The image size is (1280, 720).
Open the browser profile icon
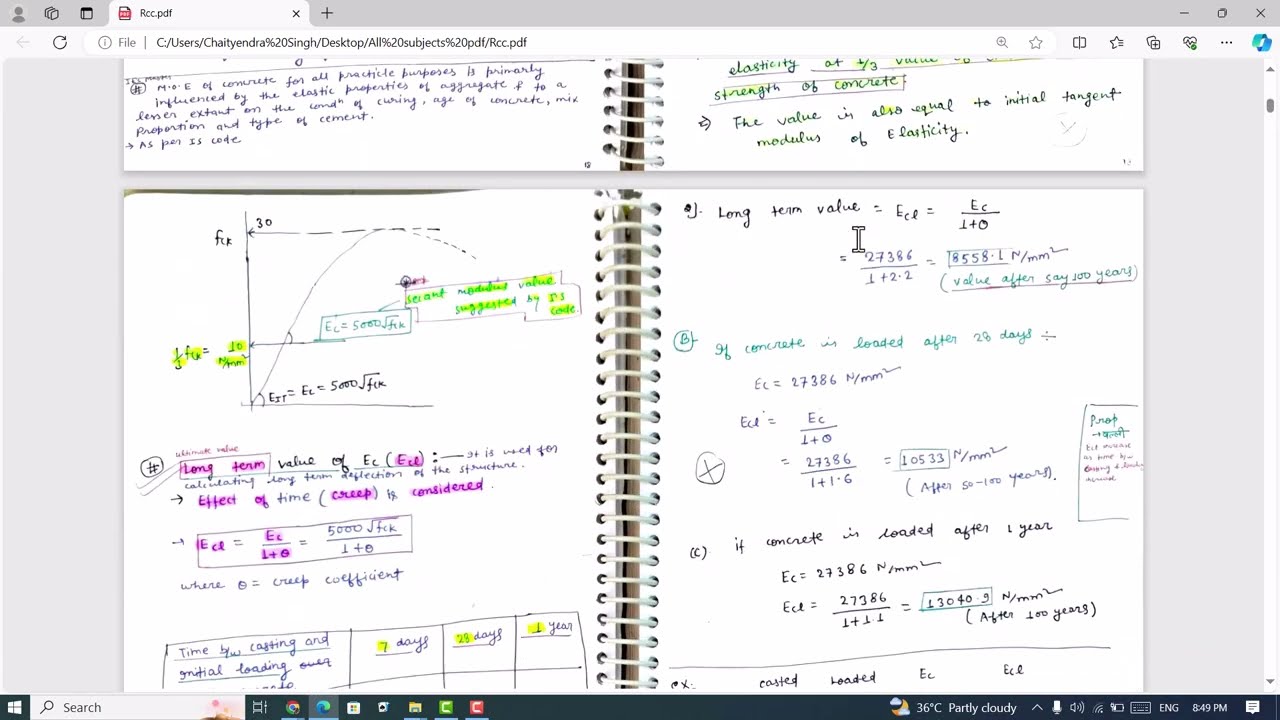point(18,13)
